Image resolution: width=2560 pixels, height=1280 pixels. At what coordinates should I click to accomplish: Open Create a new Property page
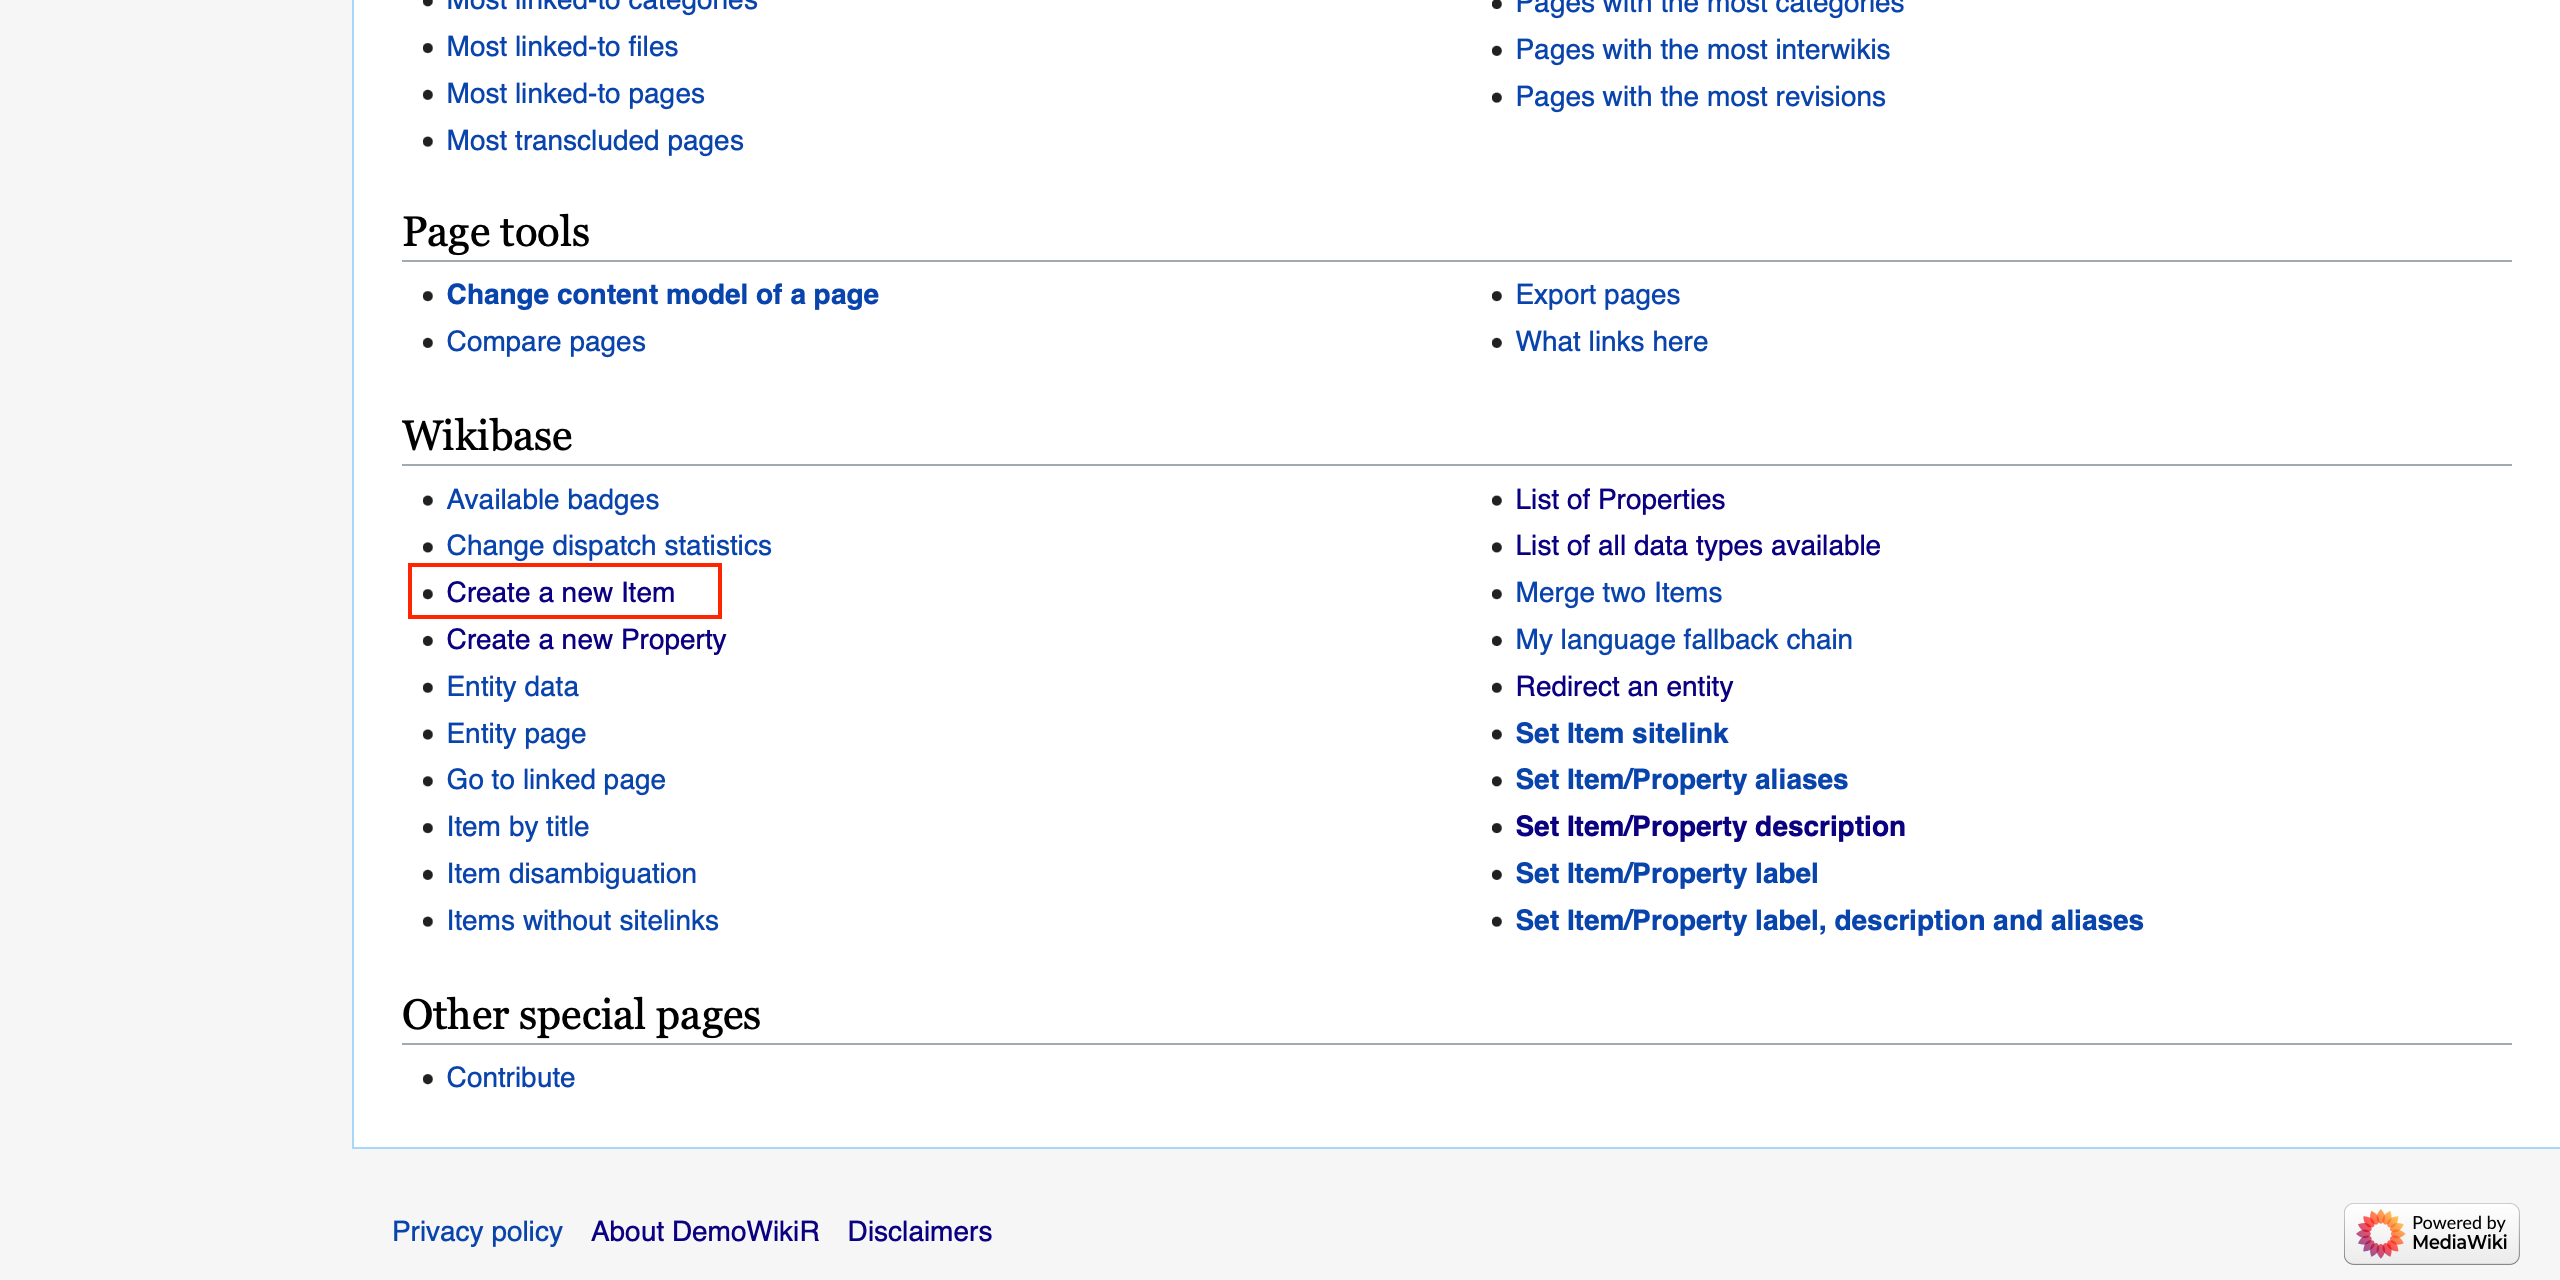(x=586, y=639)
